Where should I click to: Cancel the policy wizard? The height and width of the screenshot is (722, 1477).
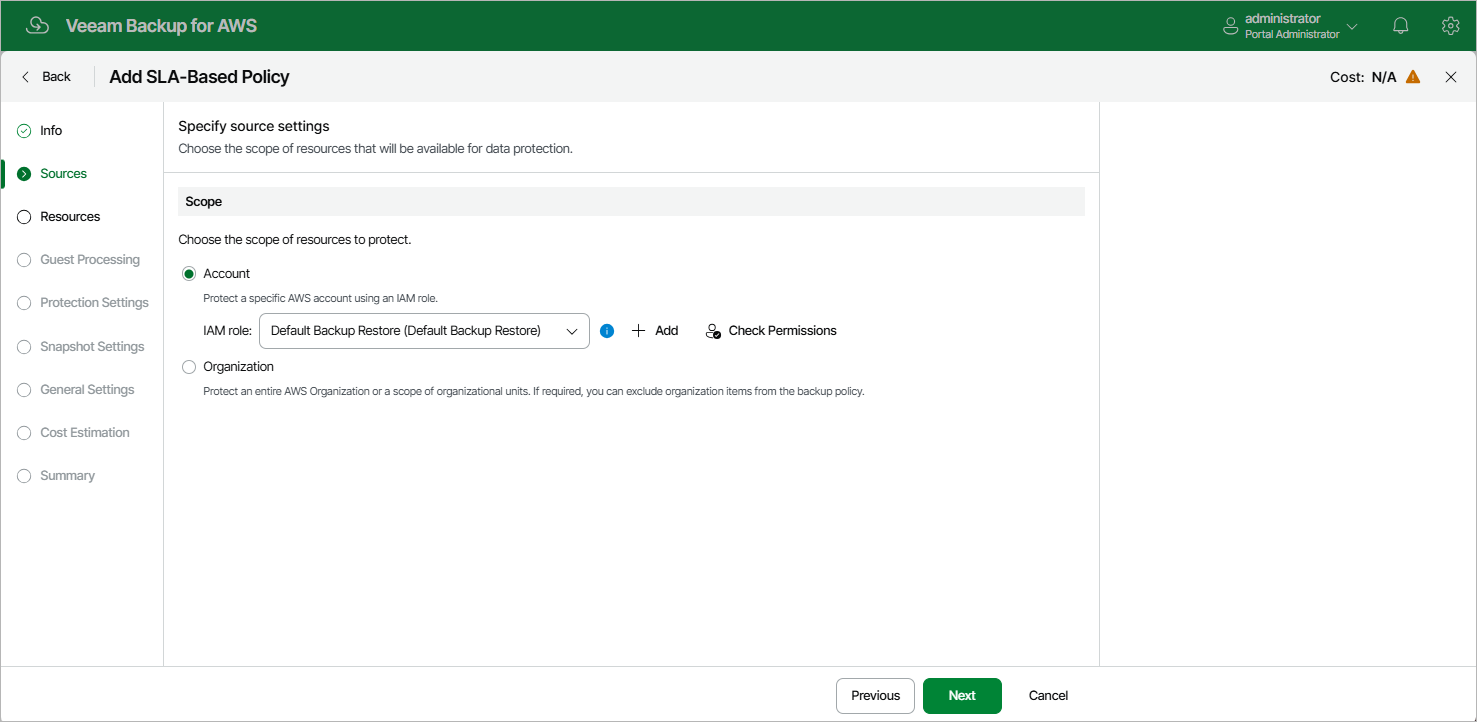pyautogui.click(x=1048, y=696)
